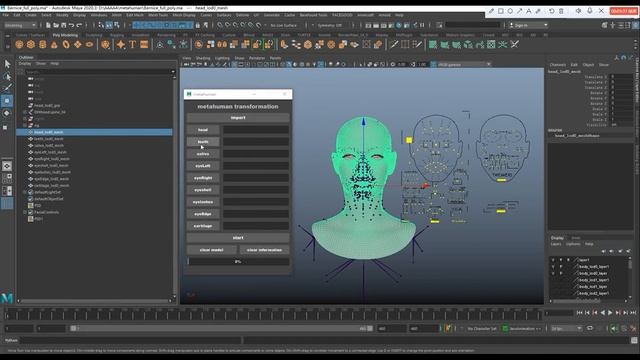
Task: Click the Redo arrow in status line
Action: (x=79, y=25)
